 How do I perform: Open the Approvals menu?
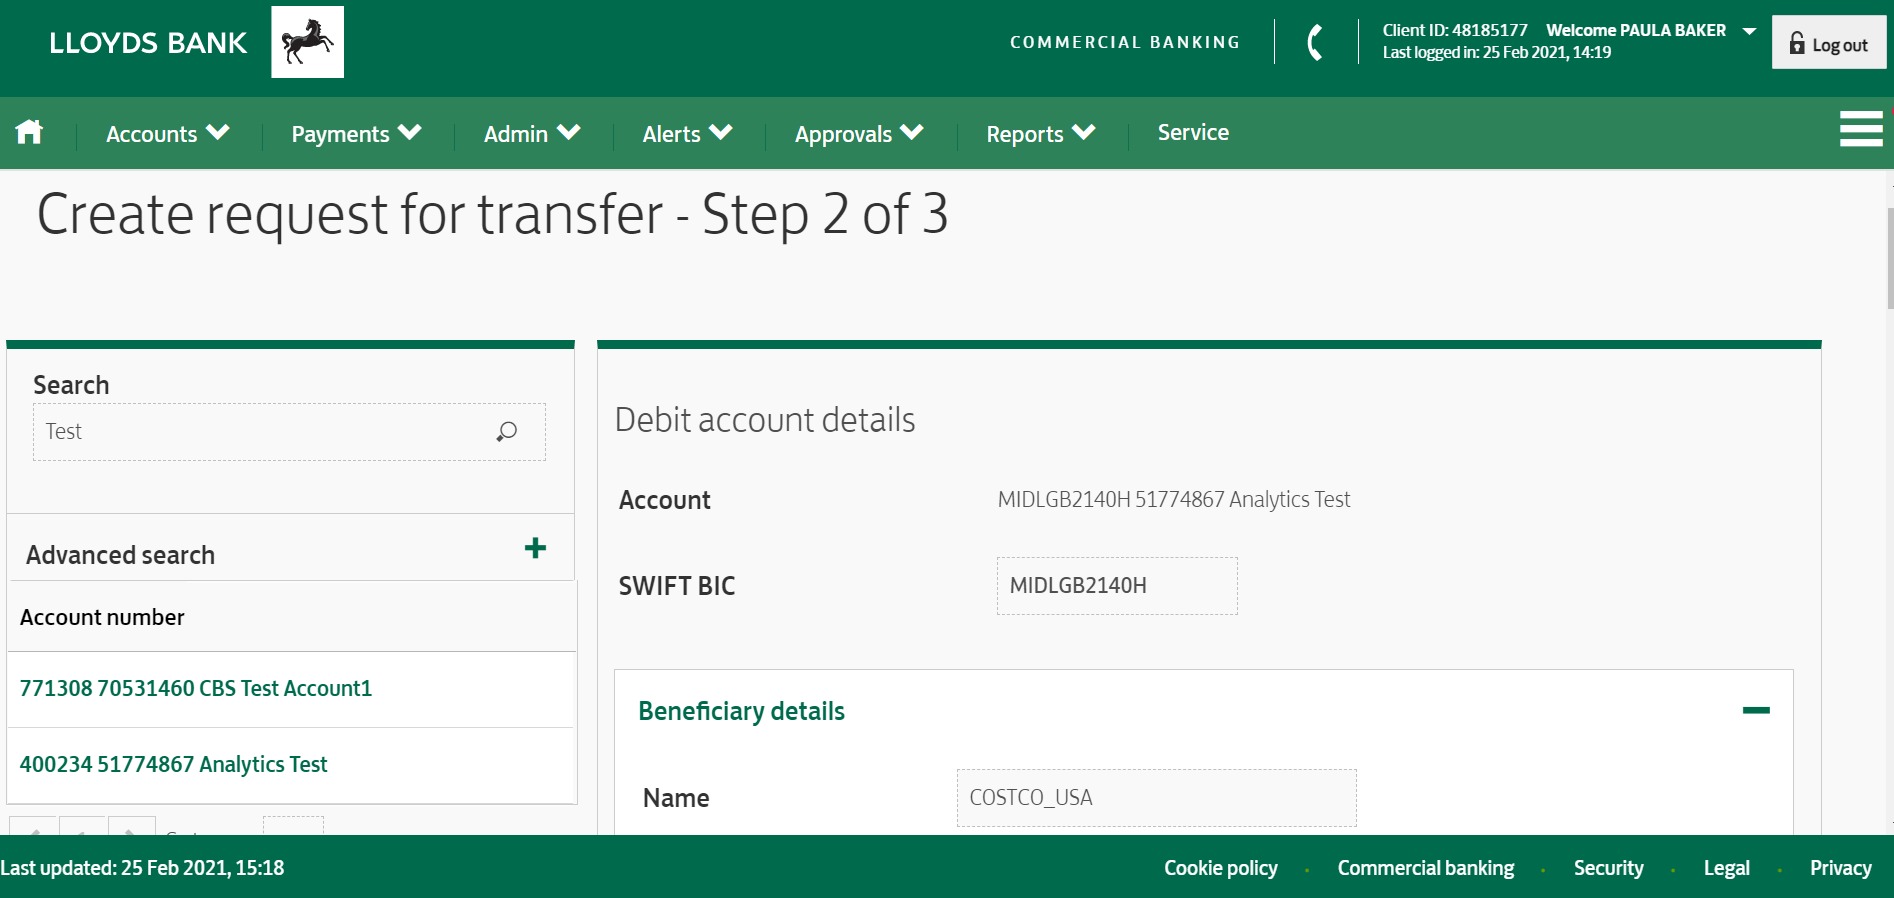(x=859, y=133)
